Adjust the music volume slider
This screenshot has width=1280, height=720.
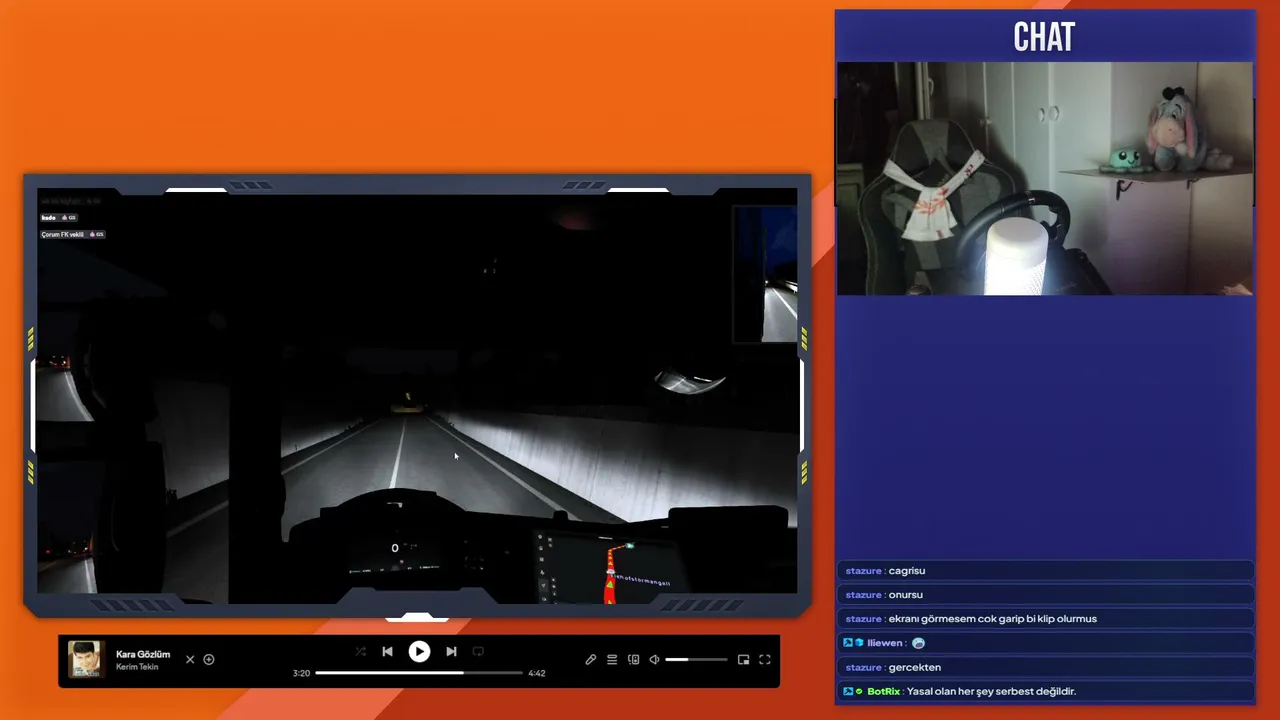696,660
